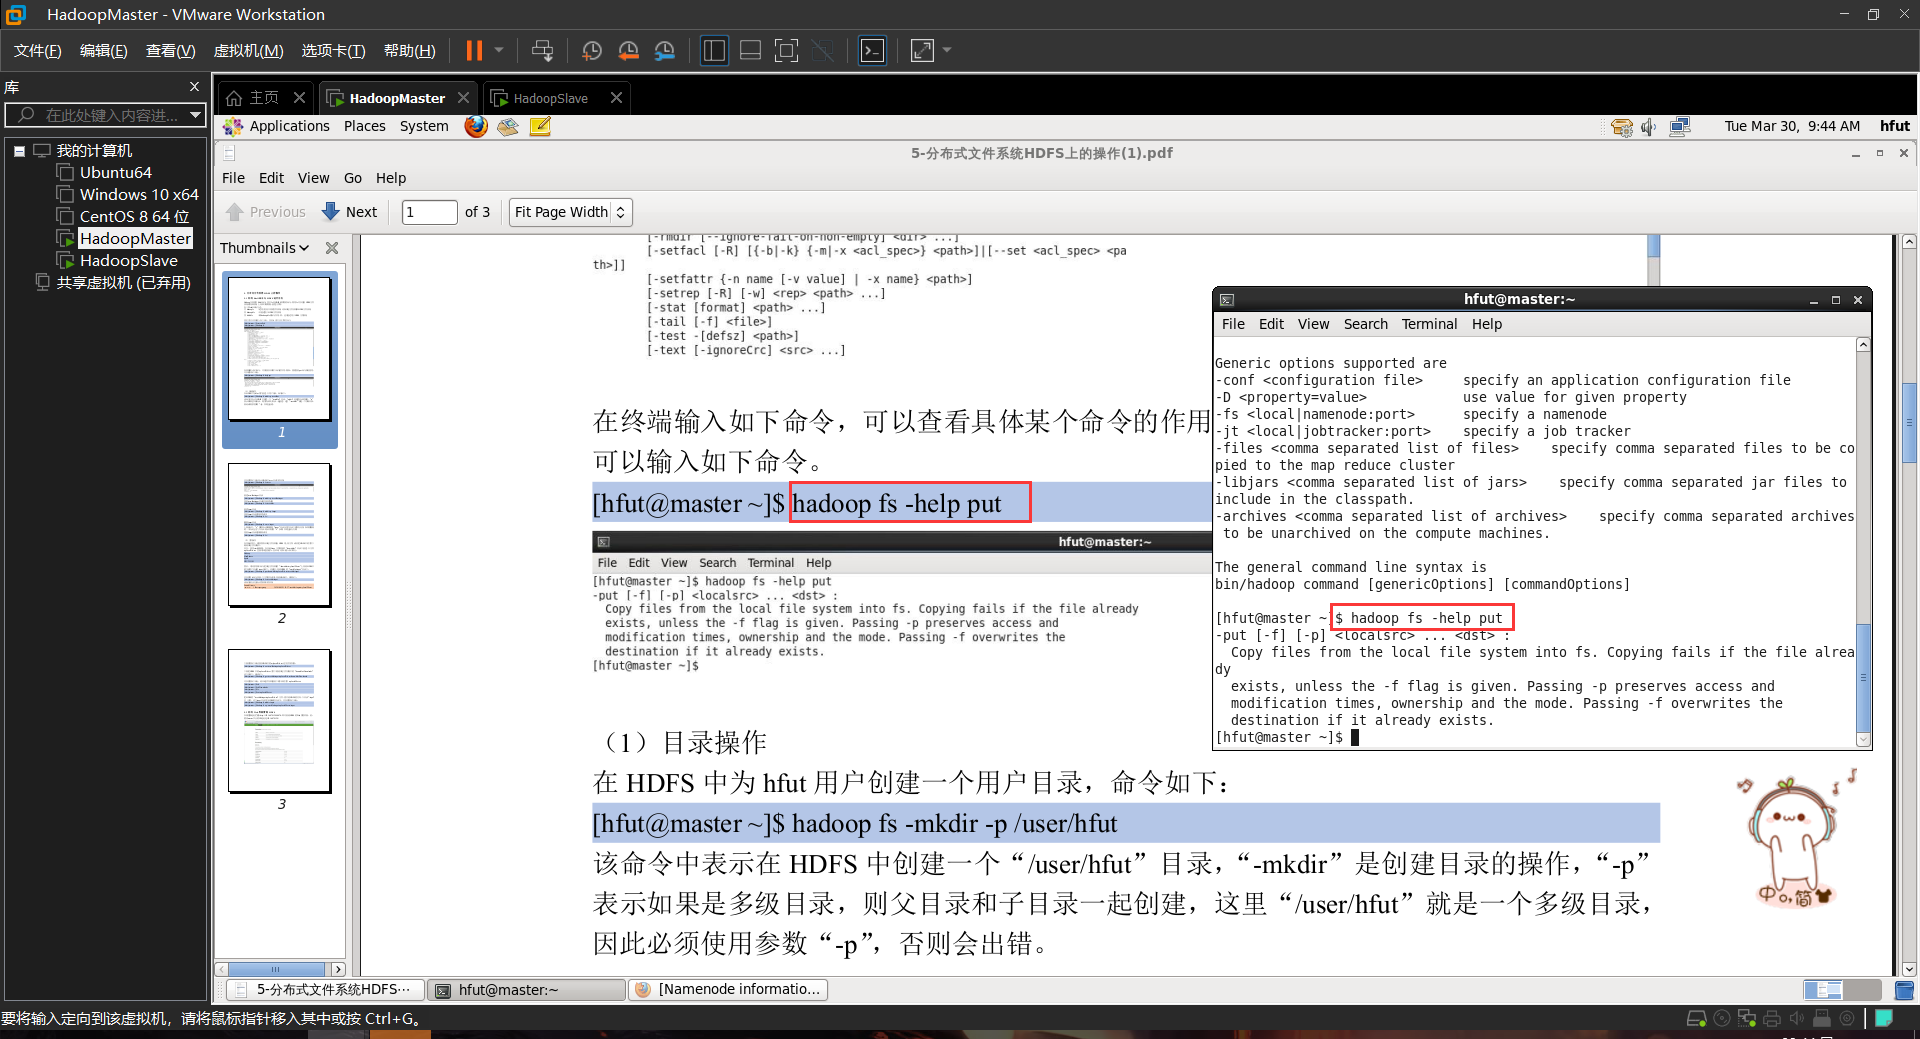This screenshot has height=1039, width=1920.
Task: Open the Search menu in terminal window
Action: (1365, 324)
